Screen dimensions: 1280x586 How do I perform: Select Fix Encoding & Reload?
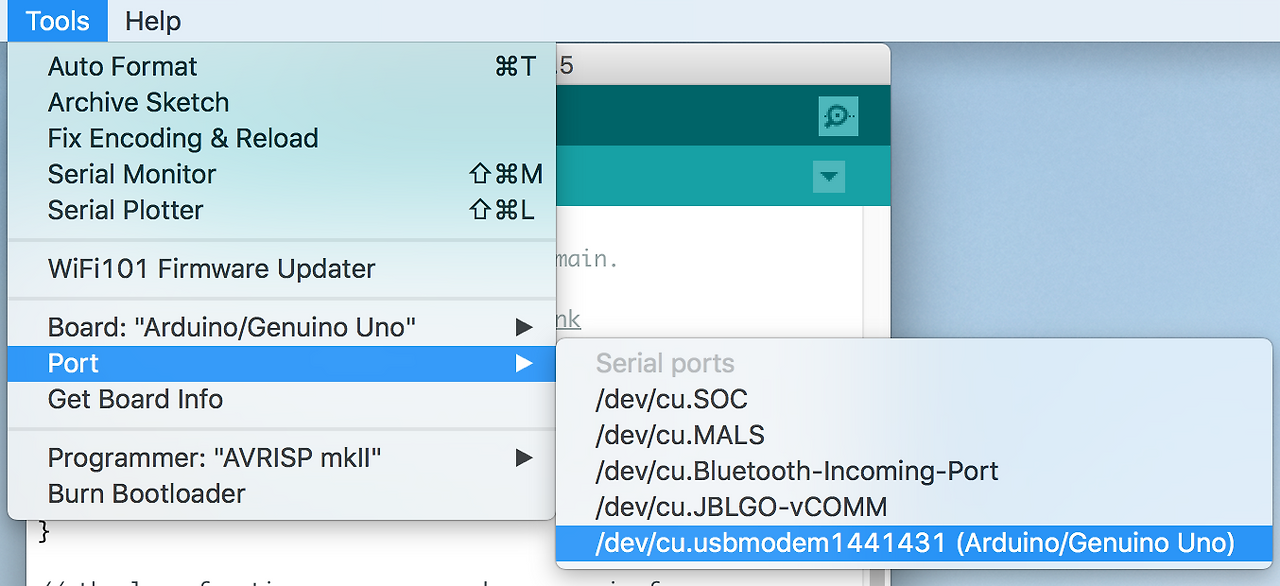pyautogui.click(x=182, y=138)
